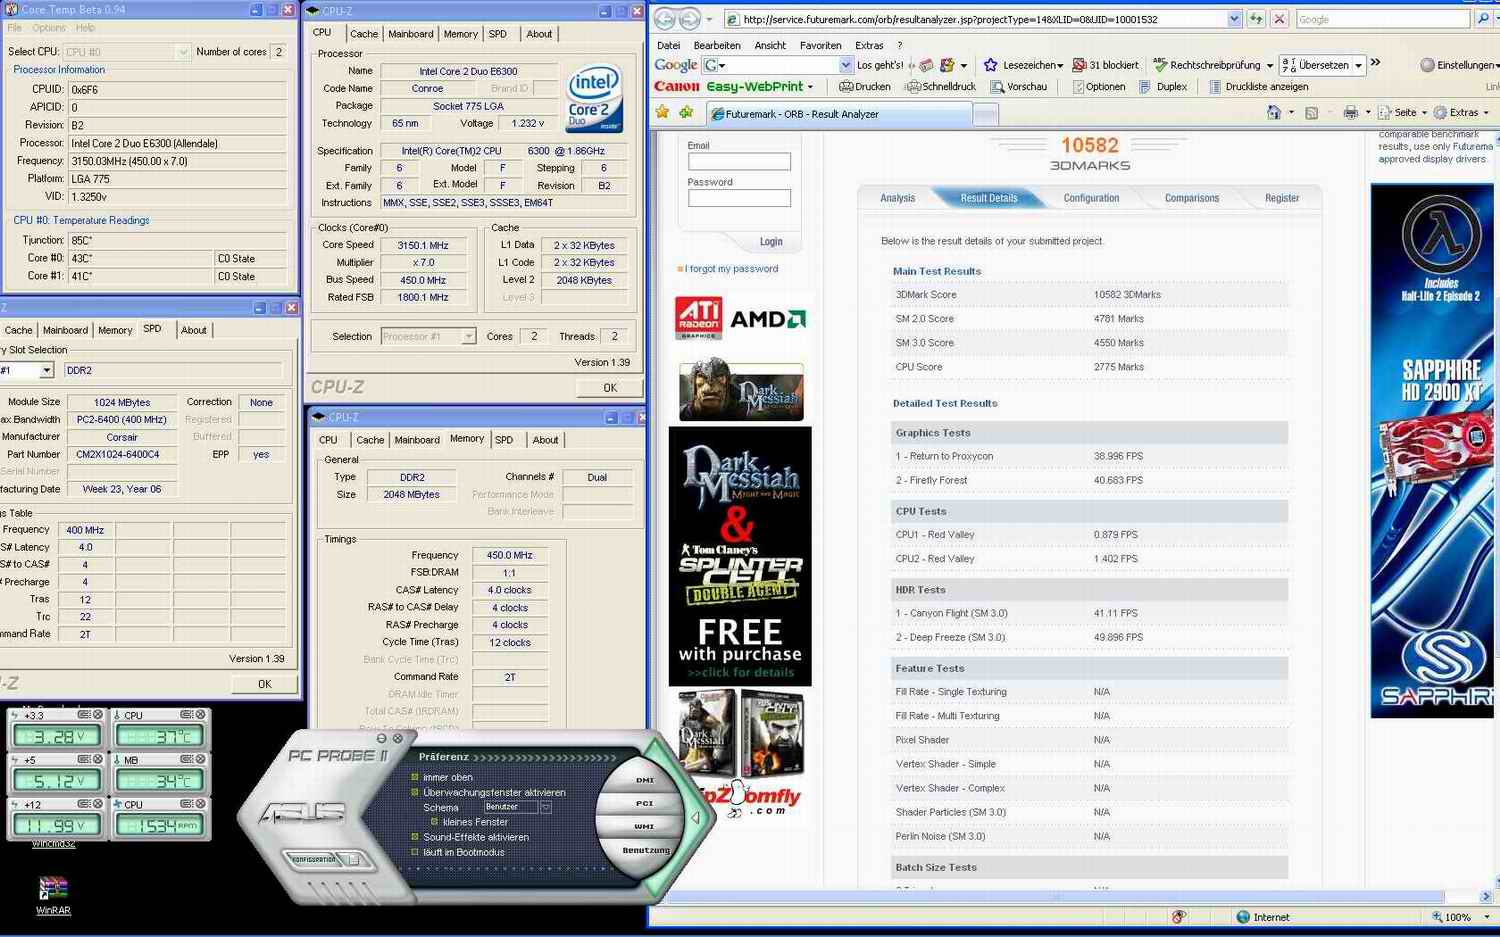Click the RSS feeds icon in command bar
The height and width of the screenshot is (937, 1500).
tap(1311, 112)
